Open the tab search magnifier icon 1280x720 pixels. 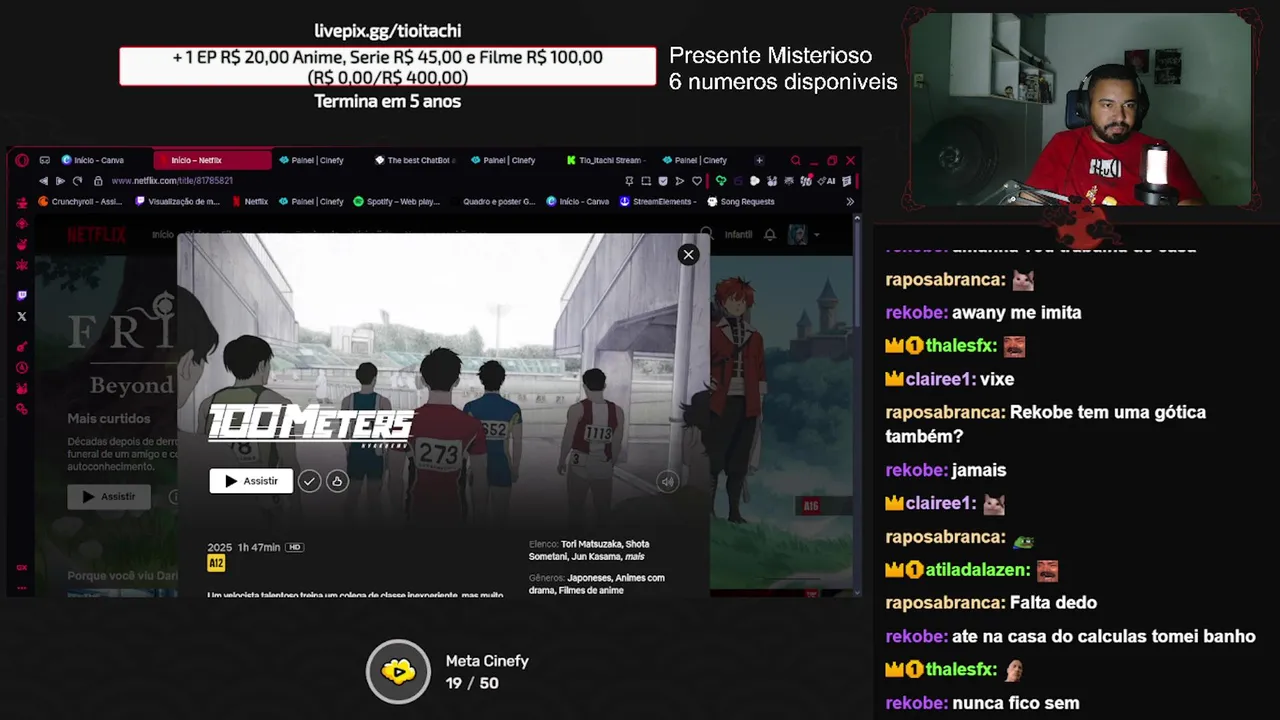[x=796, y=160]
